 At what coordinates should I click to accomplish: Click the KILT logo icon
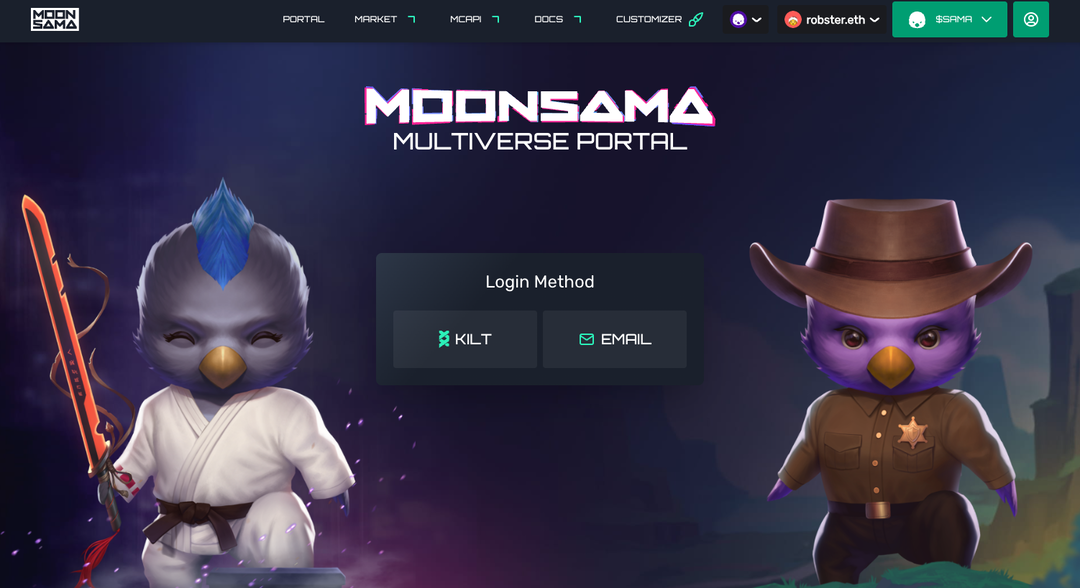444,339
